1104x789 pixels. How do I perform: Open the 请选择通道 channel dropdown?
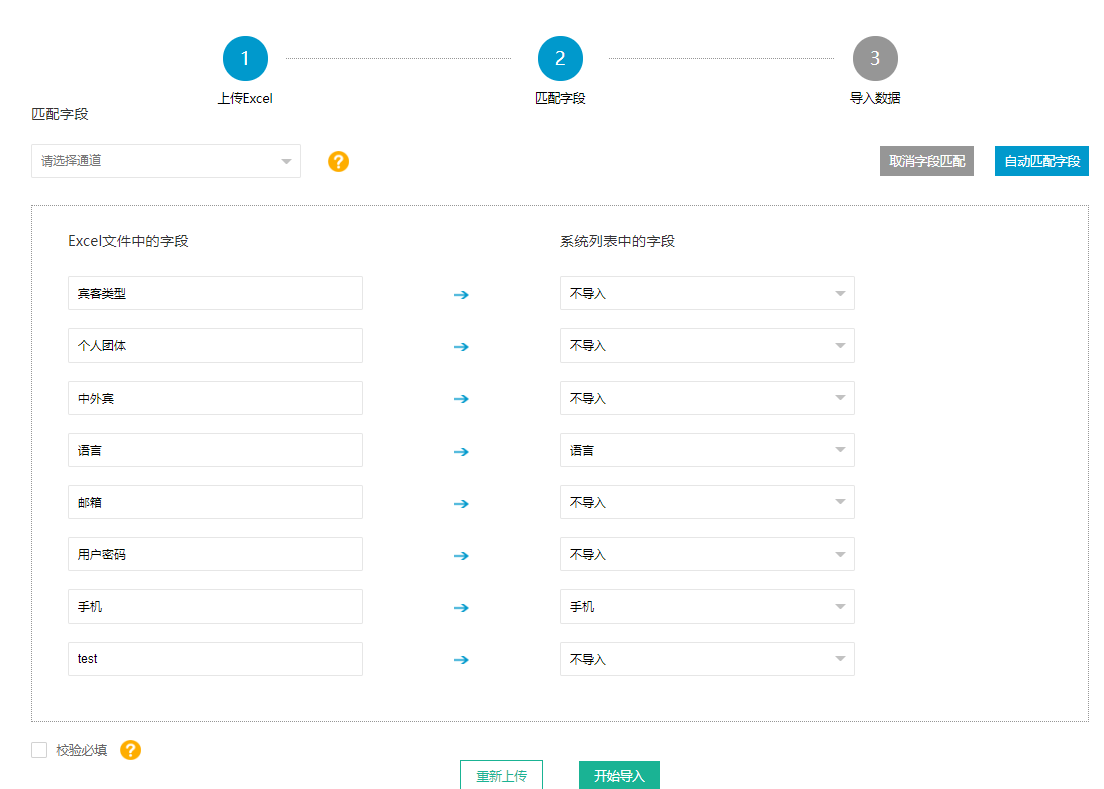(x=166, y=161)
